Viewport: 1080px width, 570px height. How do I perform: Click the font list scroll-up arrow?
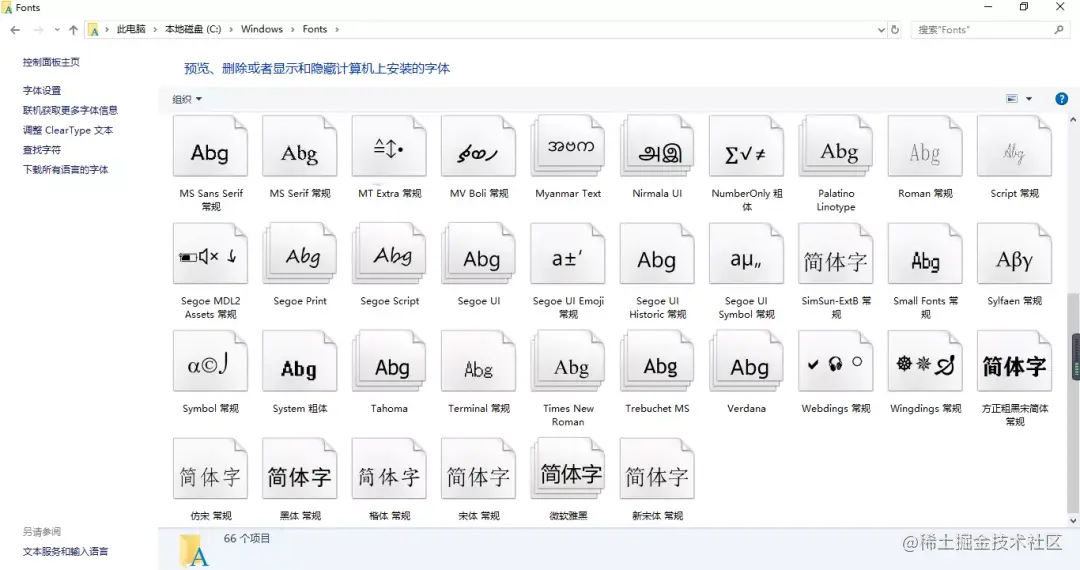point(1073,120)
